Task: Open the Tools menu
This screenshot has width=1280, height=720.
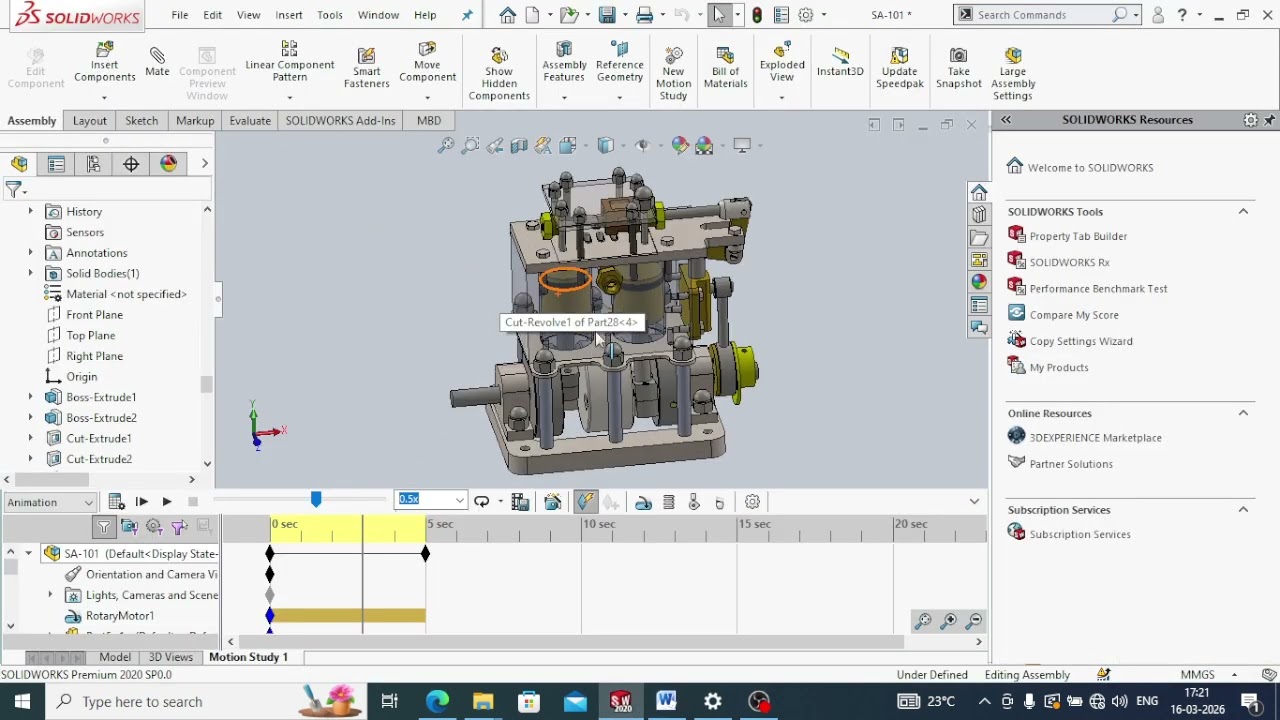Action: (330, 15)
